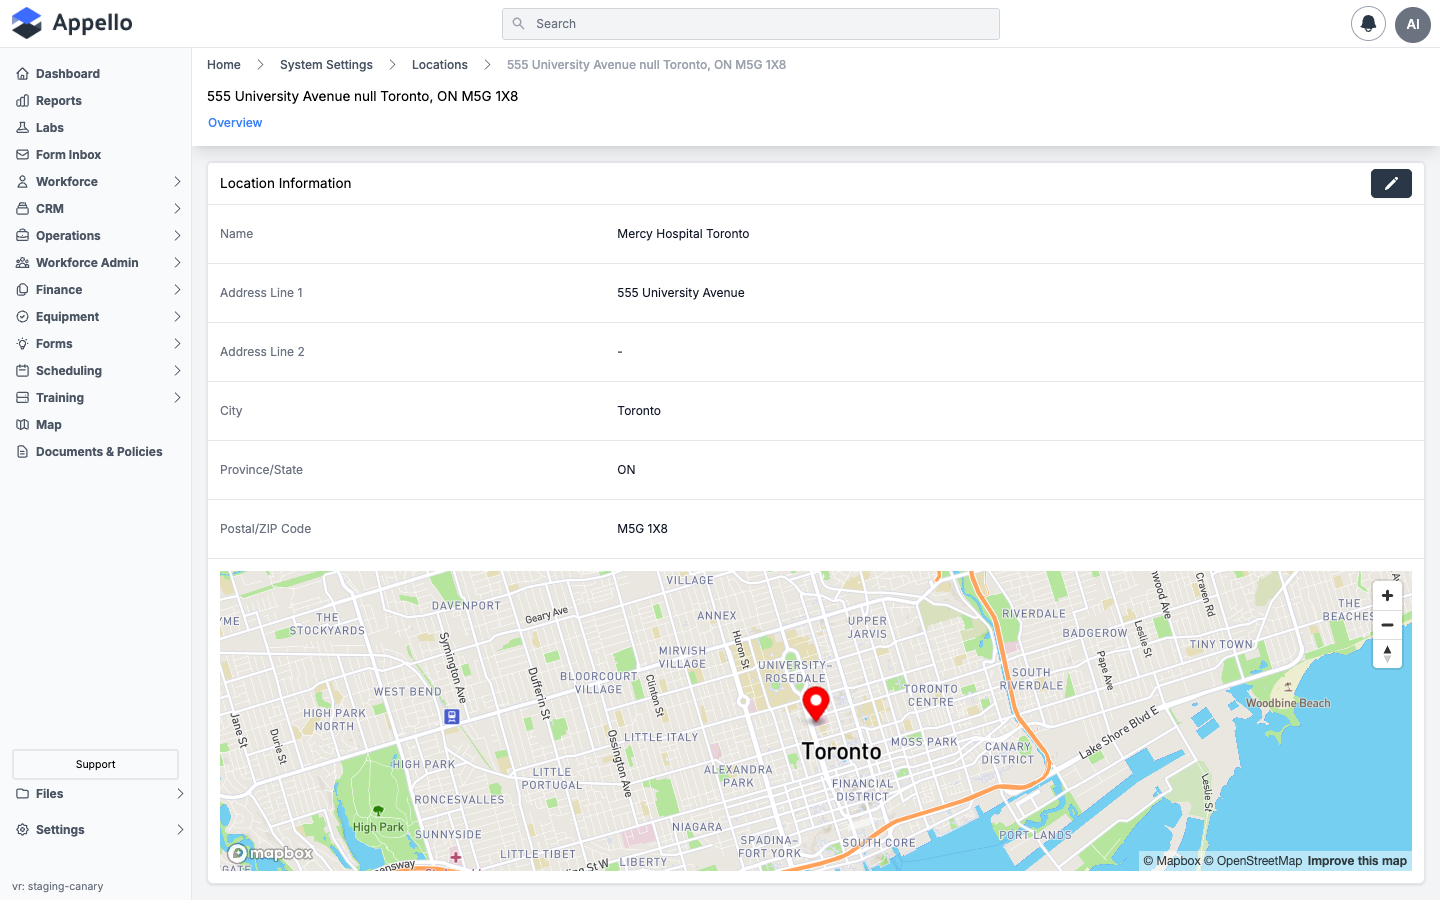Select the Mercy Hospital Toronto name value

pyautogui.click(x=683, y=234)
